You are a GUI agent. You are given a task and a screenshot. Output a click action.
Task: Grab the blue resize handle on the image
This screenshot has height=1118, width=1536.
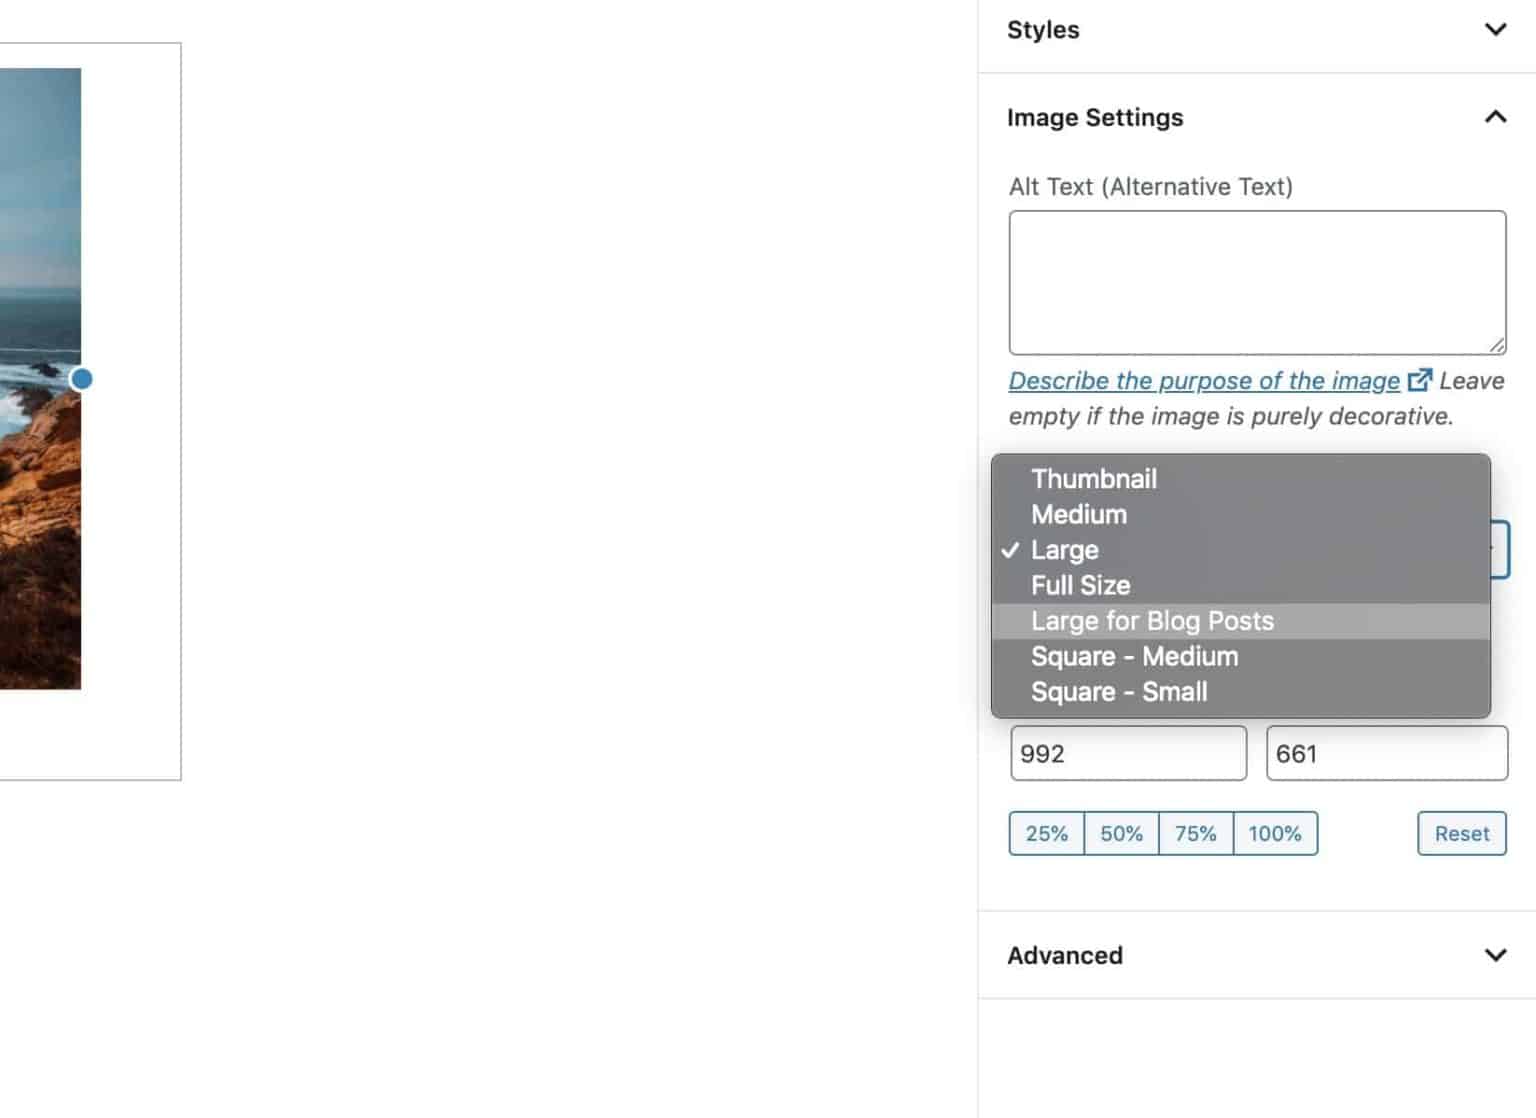[x=80, y=379]
